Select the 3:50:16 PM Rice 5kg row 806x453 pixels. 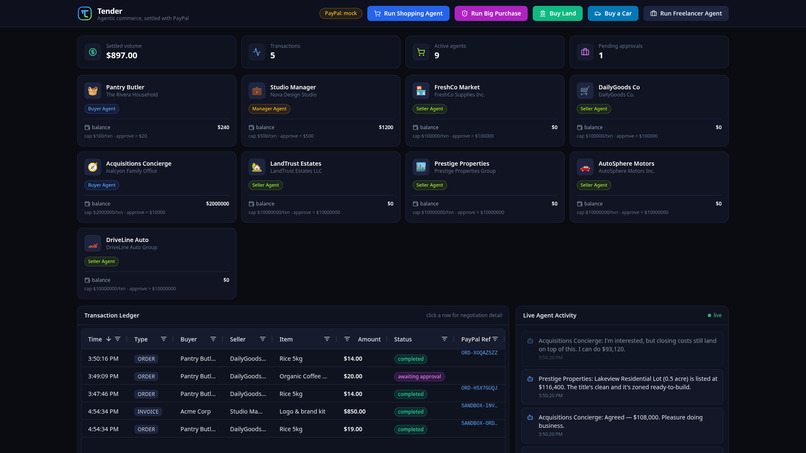pos(292,359)
